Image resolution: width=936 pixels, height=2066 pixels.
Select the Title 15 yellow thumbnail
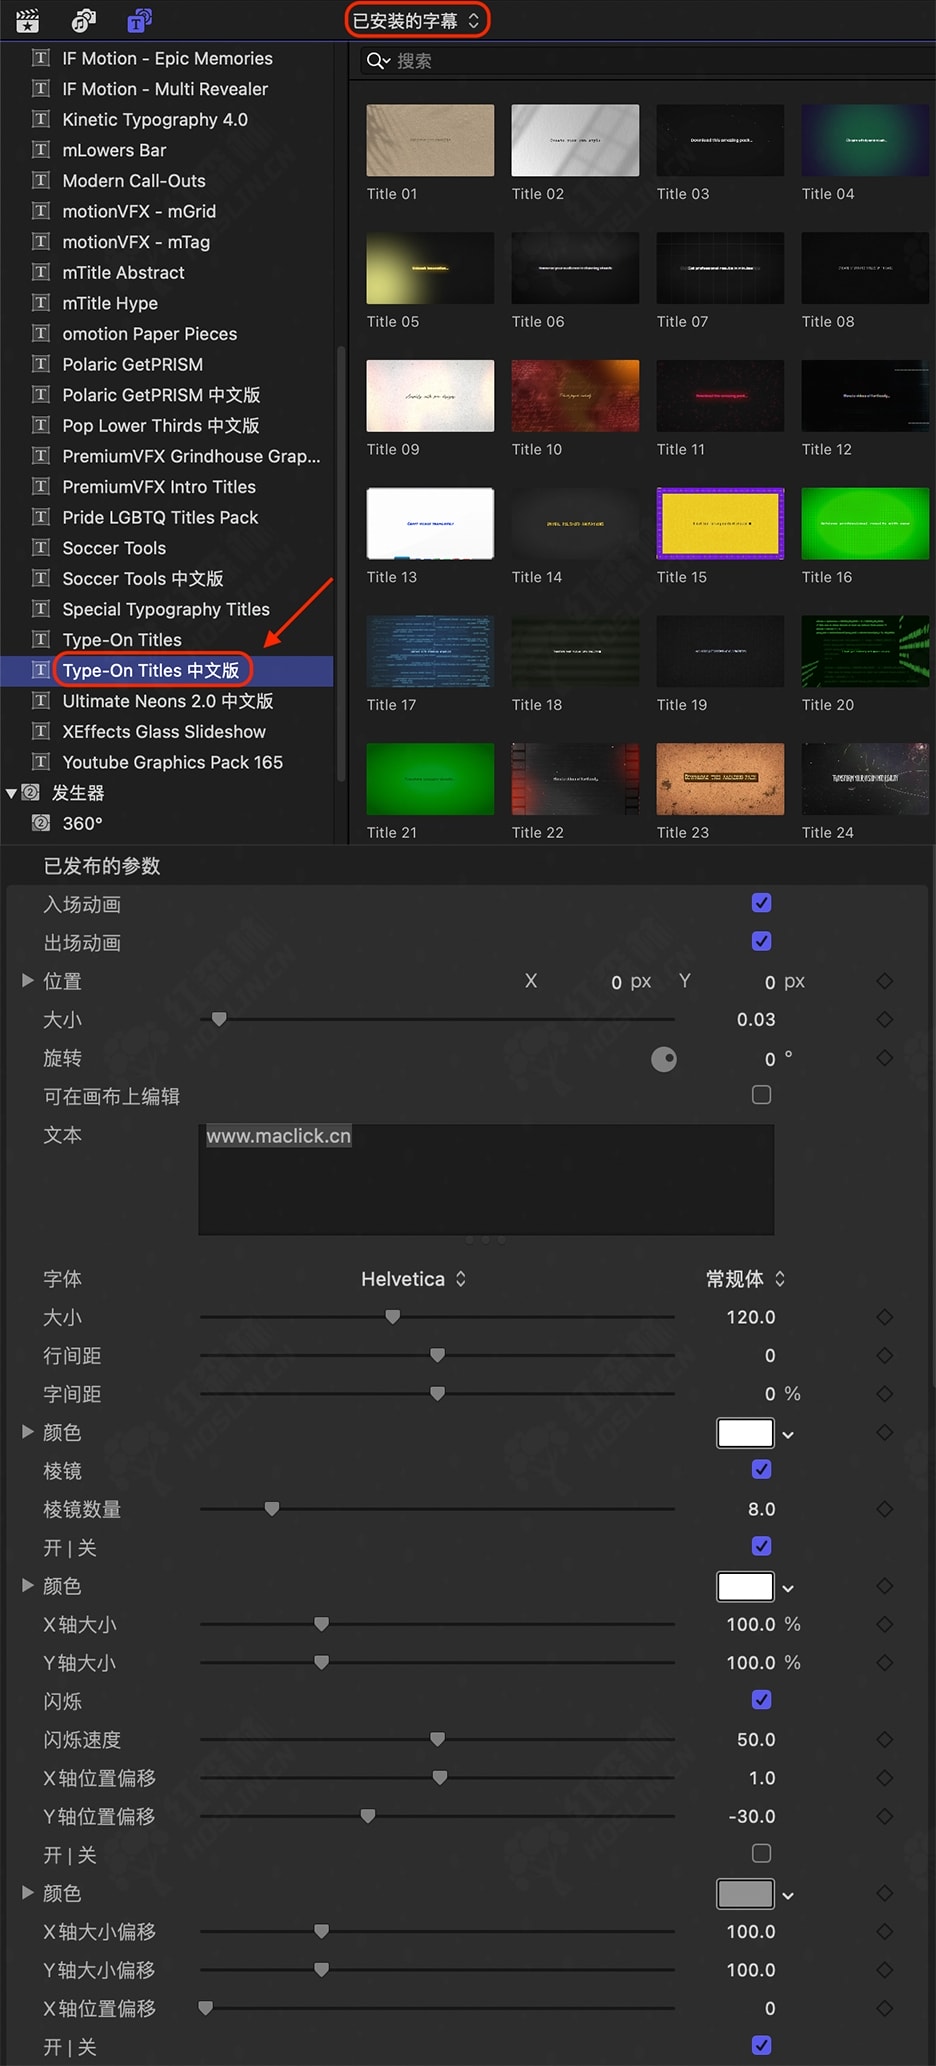(720, 523)
